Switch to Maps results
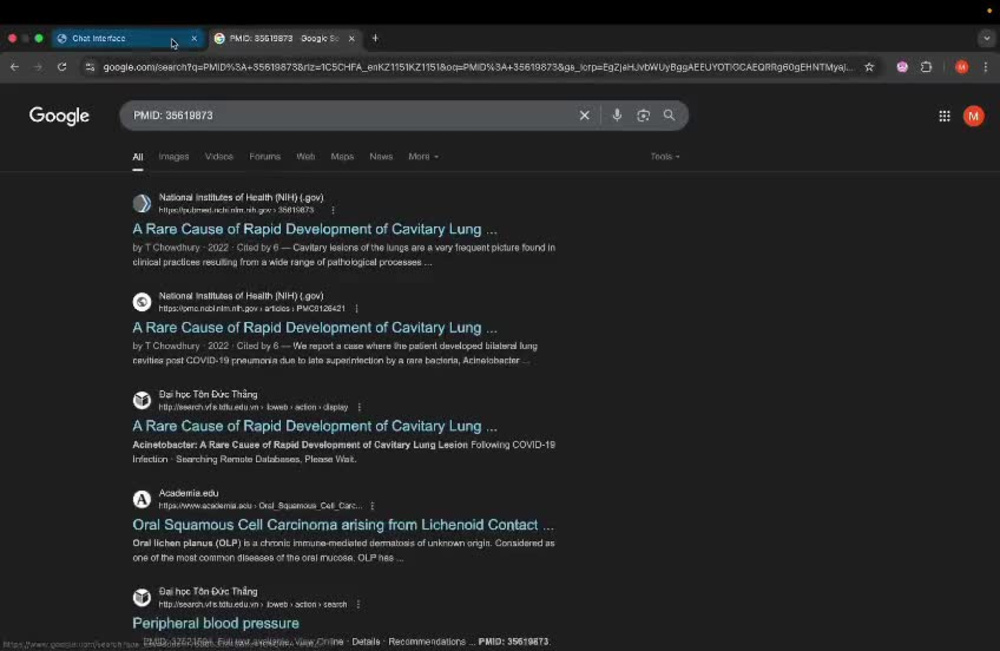 coord(342,156)
